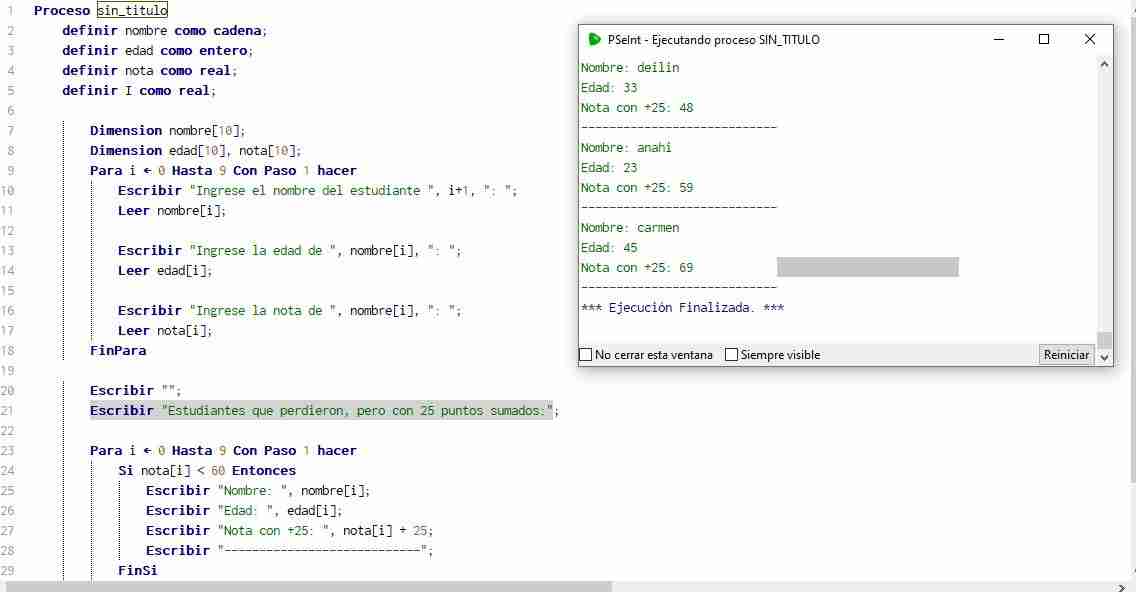Click 'Escribir "";' on line 20
The image size is (1136, 592).
[135, 391]
